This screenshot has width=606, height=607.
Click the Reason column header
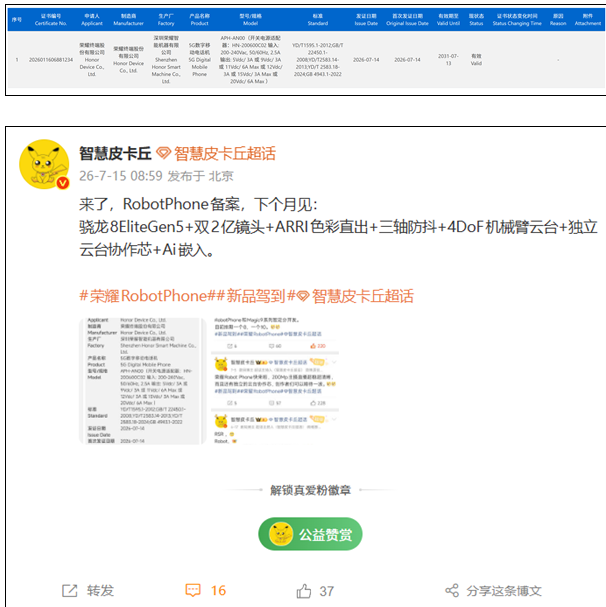click(x=558, y=19)
